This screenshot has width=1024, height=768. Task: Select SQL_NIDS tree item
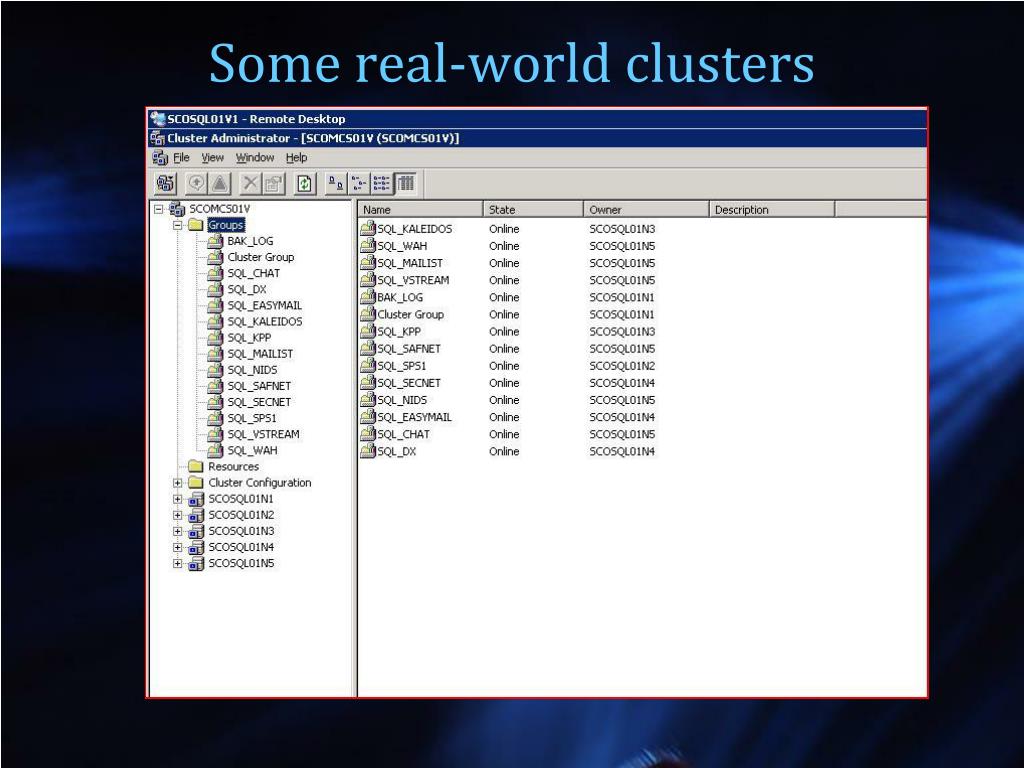point(252,370)
